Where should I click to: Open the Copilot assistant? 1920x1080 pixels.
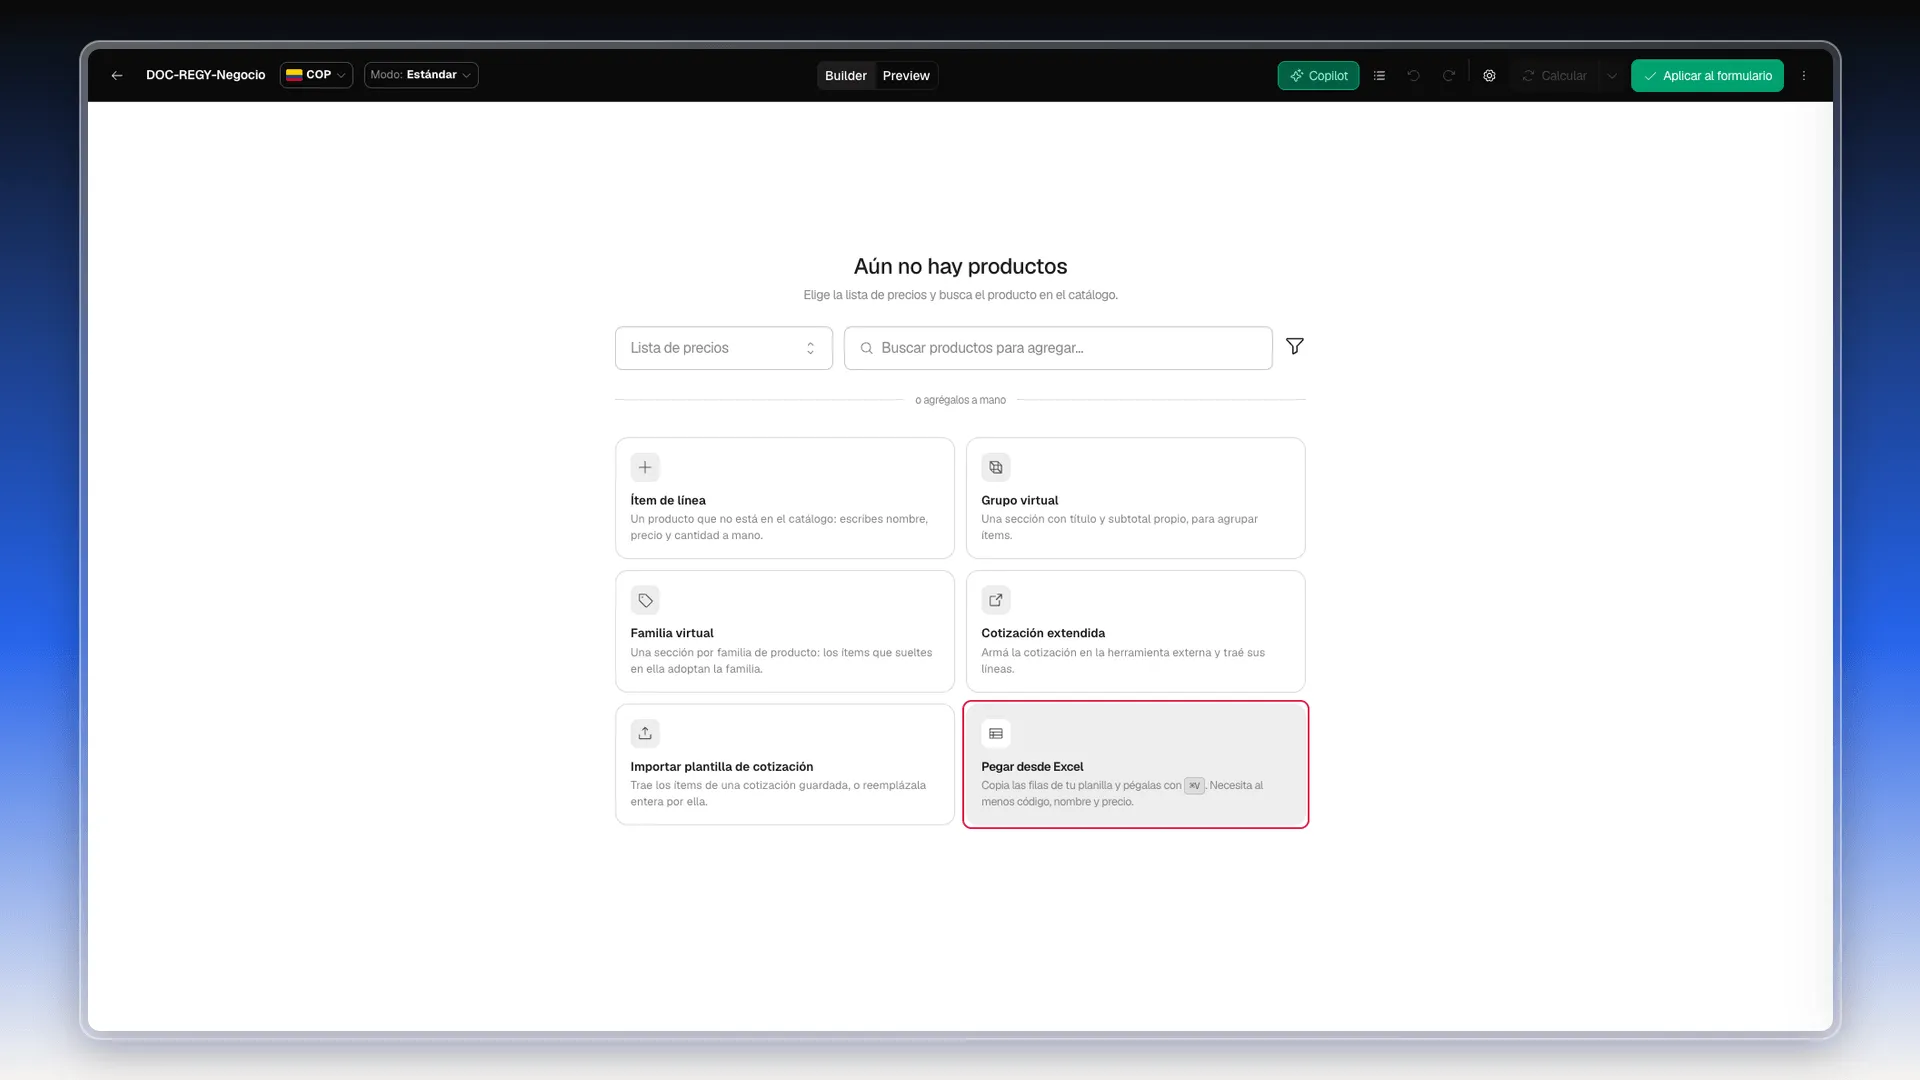[x=1318, y=76]
